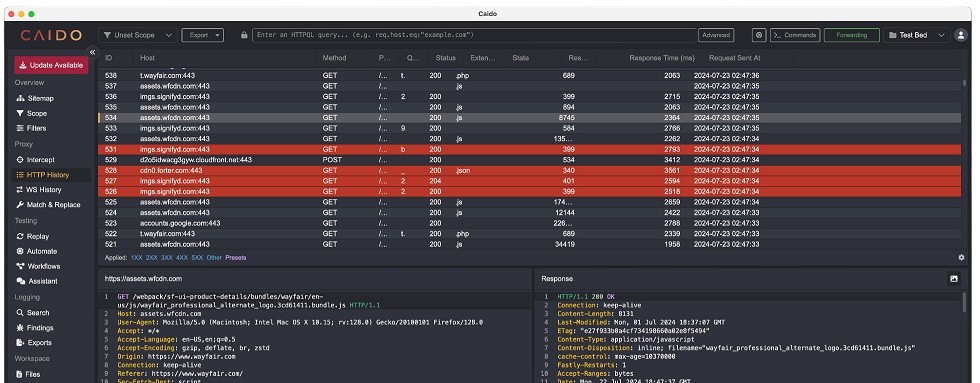Open the Replay tool

[32, 236]
